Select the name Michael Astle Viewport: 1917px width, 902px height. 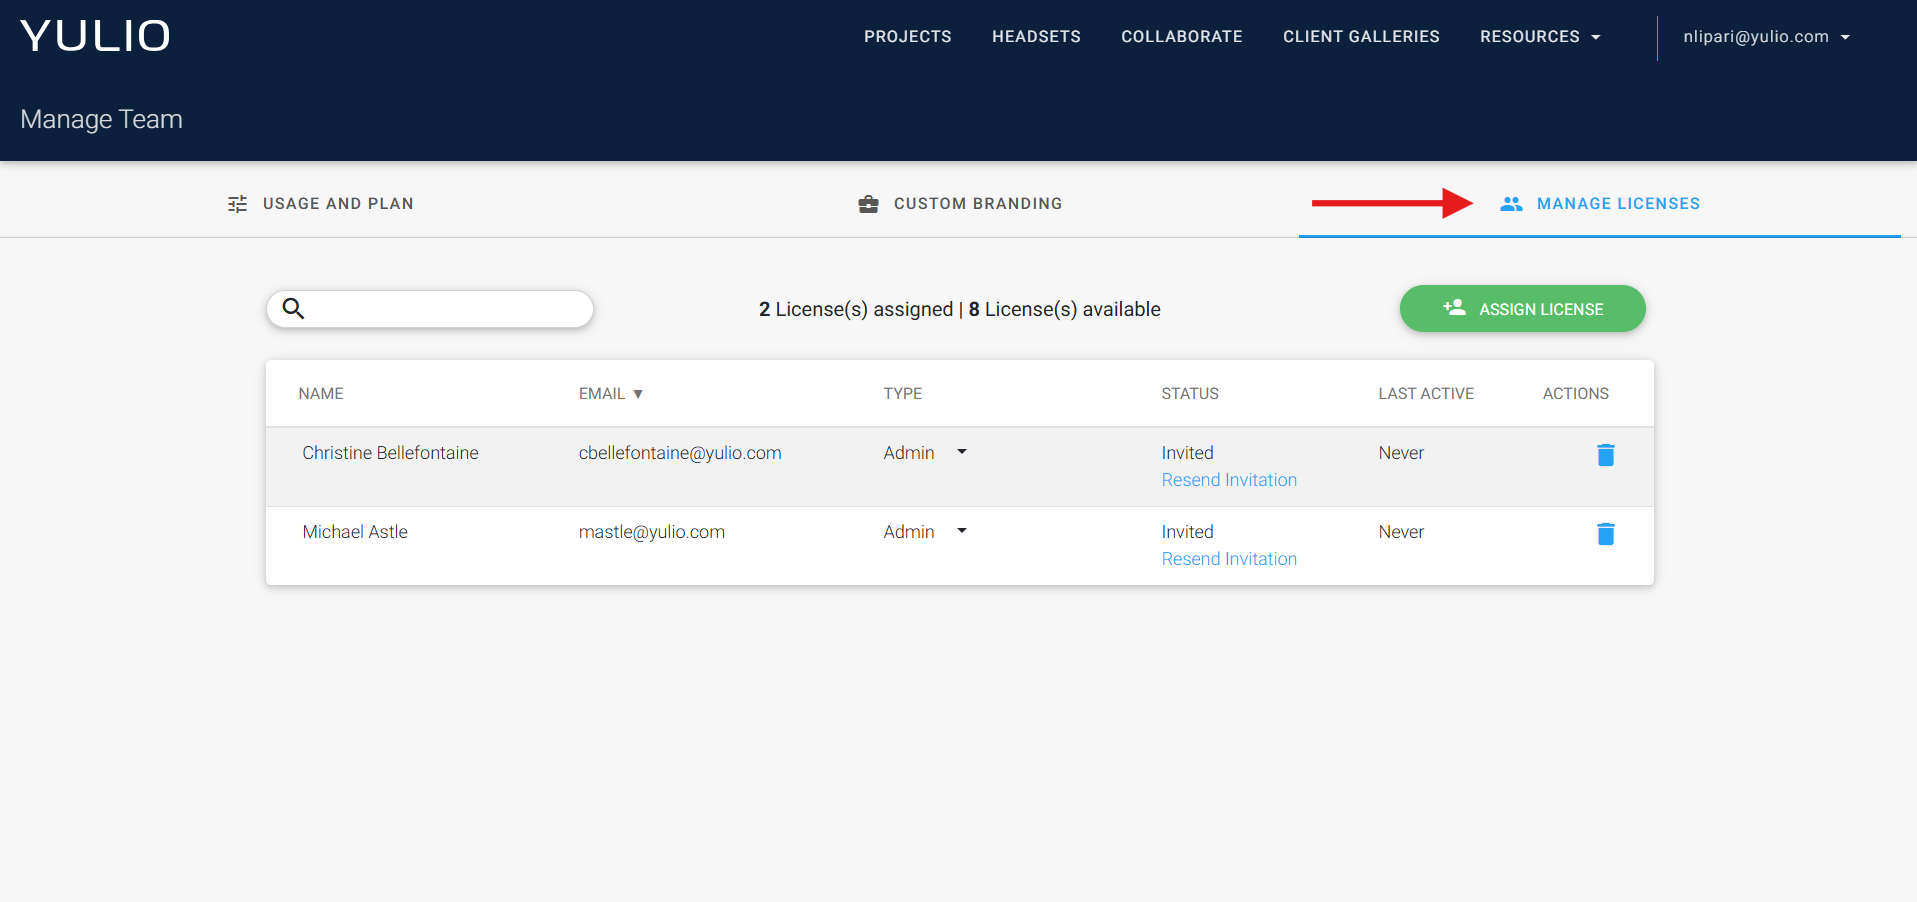(x=355, y=532)
